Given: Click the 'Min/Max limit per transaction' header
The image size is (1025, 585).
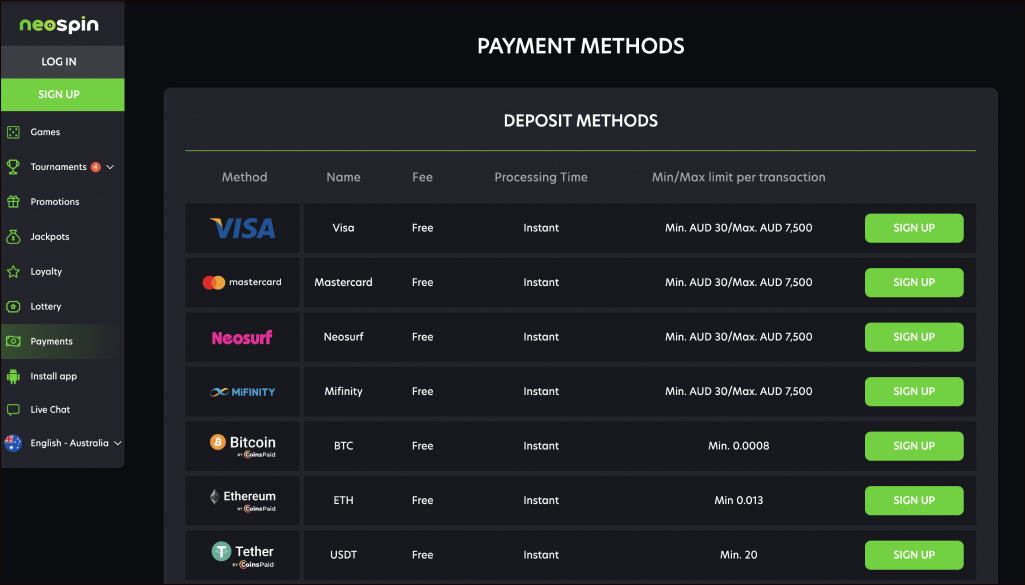Looking at the screenshot, I should point(739,177).
